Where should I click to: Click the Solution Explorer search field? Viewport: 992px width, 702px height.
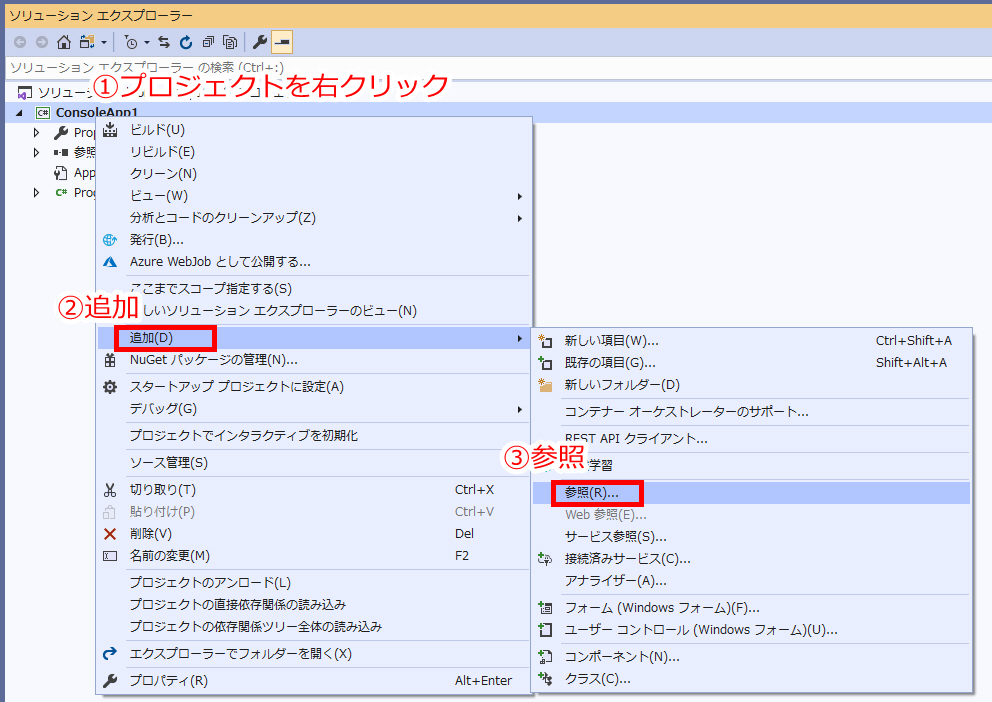click(x=498, y=68)
